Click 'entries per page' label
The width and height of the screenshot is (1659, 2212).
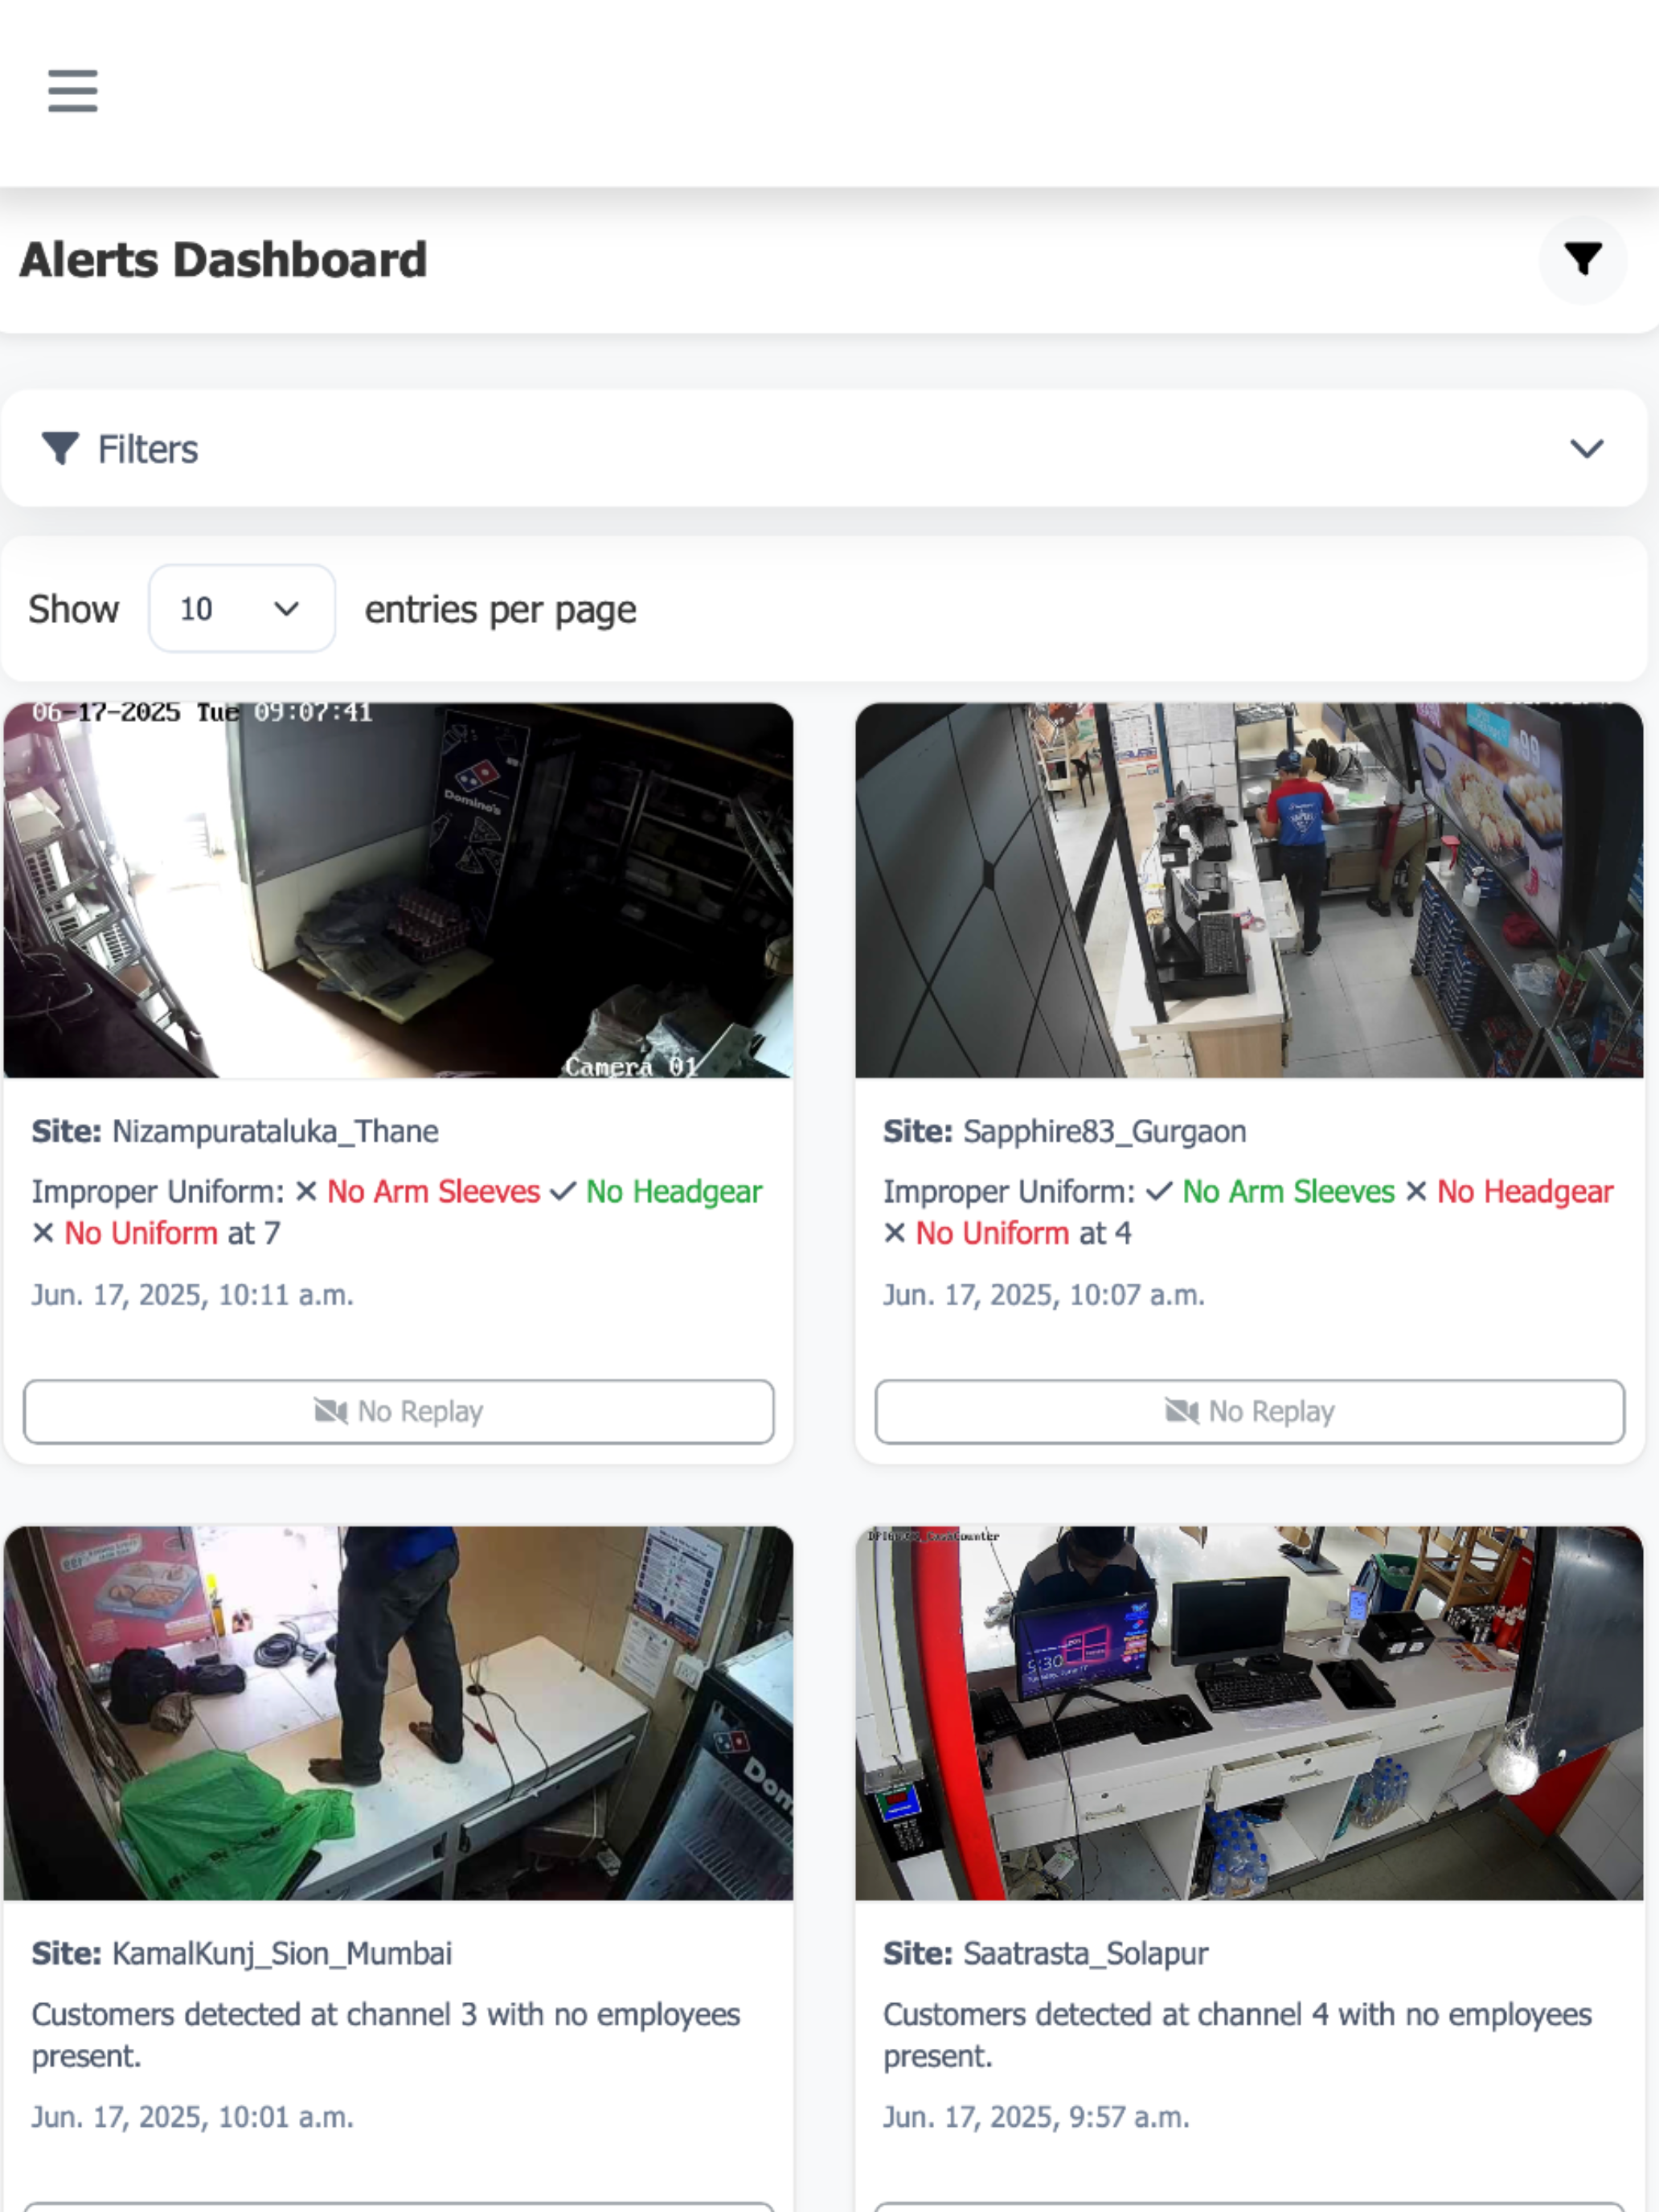click(x=500, y=610)
